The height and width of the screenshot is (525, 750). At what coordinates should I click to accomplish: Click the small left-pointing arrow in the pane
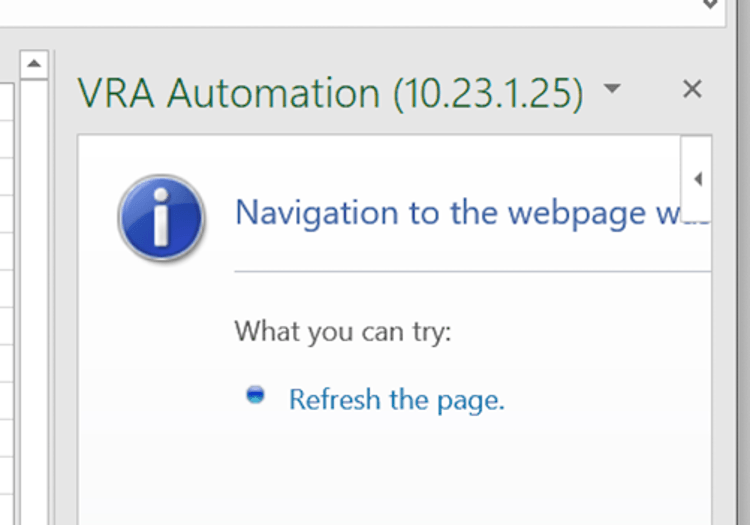[x=697, y=179]
